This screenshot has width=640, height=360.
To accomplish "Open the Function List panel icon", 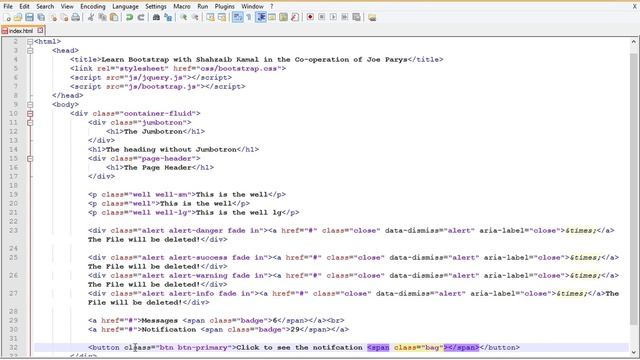I will [295, 17].
